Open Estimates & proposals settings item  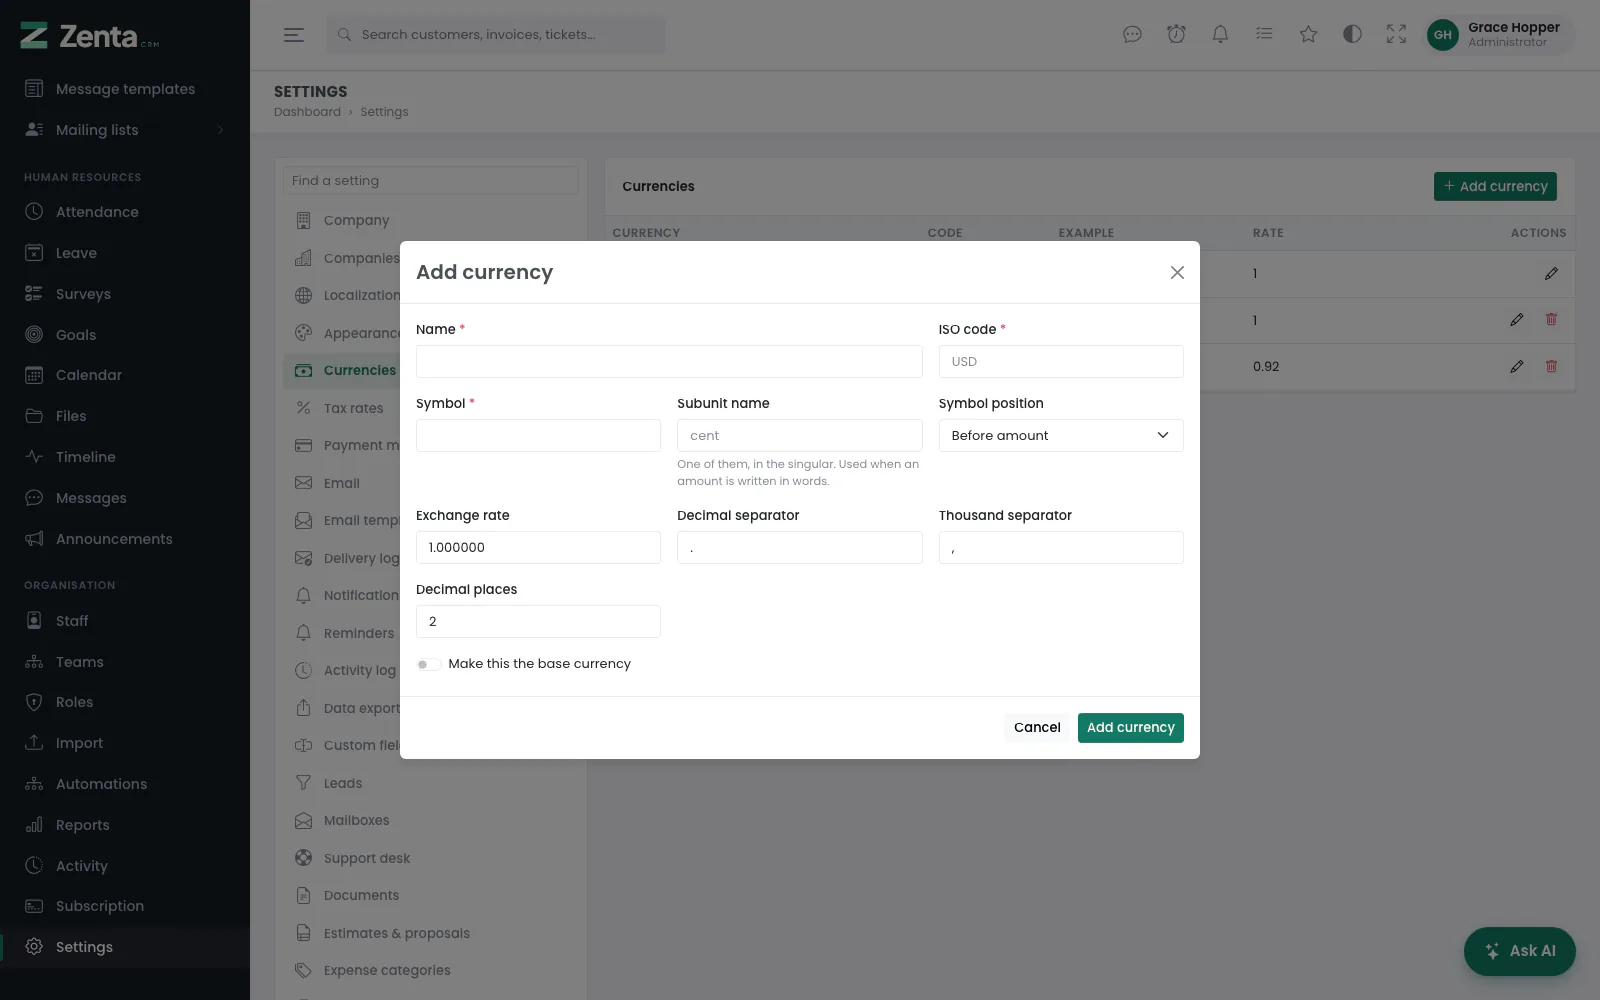(430, 933)
